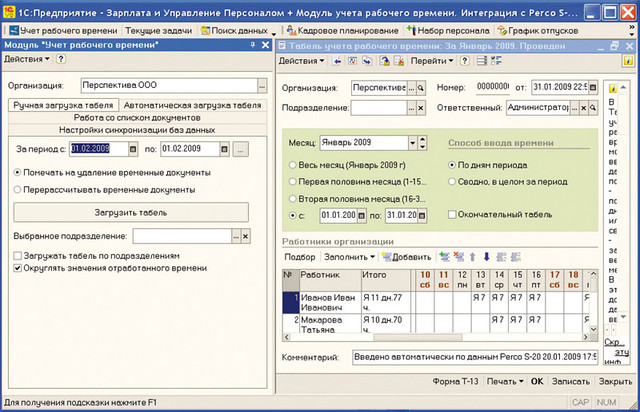Click the down arrow of the info panel scrollbar
This screenshot has height=412, width=640.
[623, 317]
